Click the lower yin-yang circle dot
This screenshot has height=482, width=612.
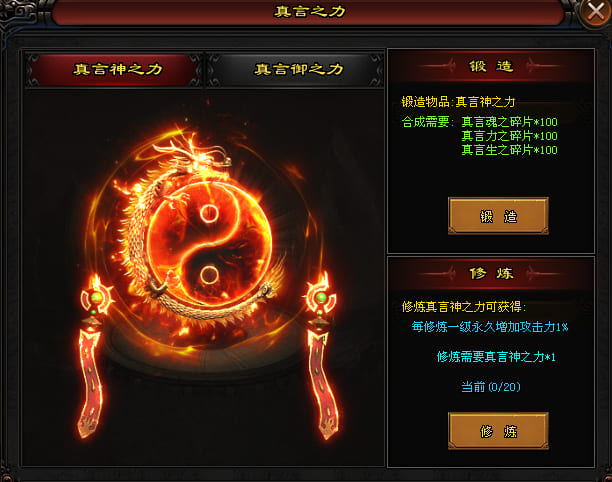tap(209, 275)
